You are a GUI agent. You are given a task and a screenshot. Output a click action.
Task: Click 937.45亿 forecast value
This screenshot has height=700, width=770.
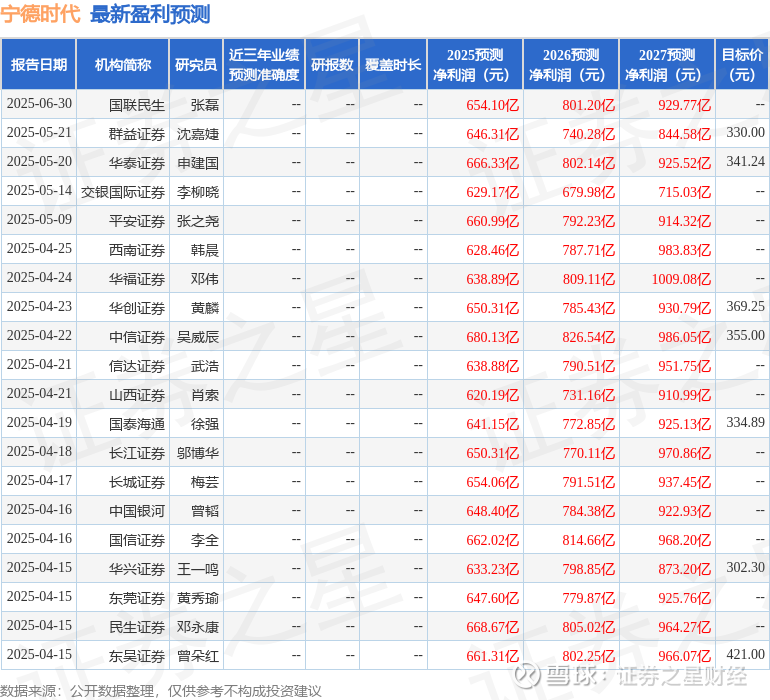point(685,482)
